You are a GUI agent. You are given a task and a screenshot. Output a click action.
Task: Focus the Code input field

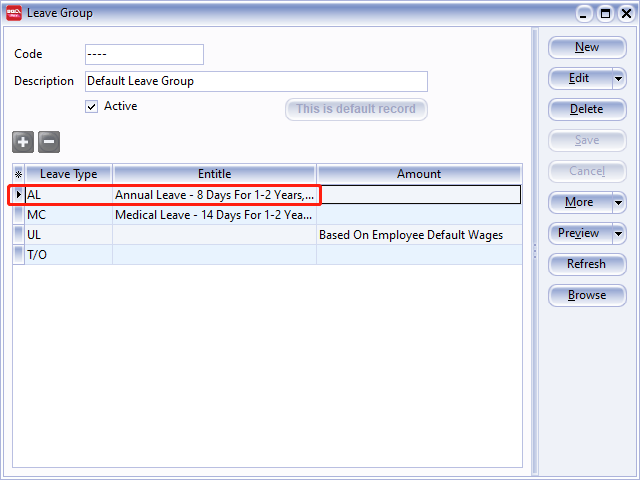(143, 54)
